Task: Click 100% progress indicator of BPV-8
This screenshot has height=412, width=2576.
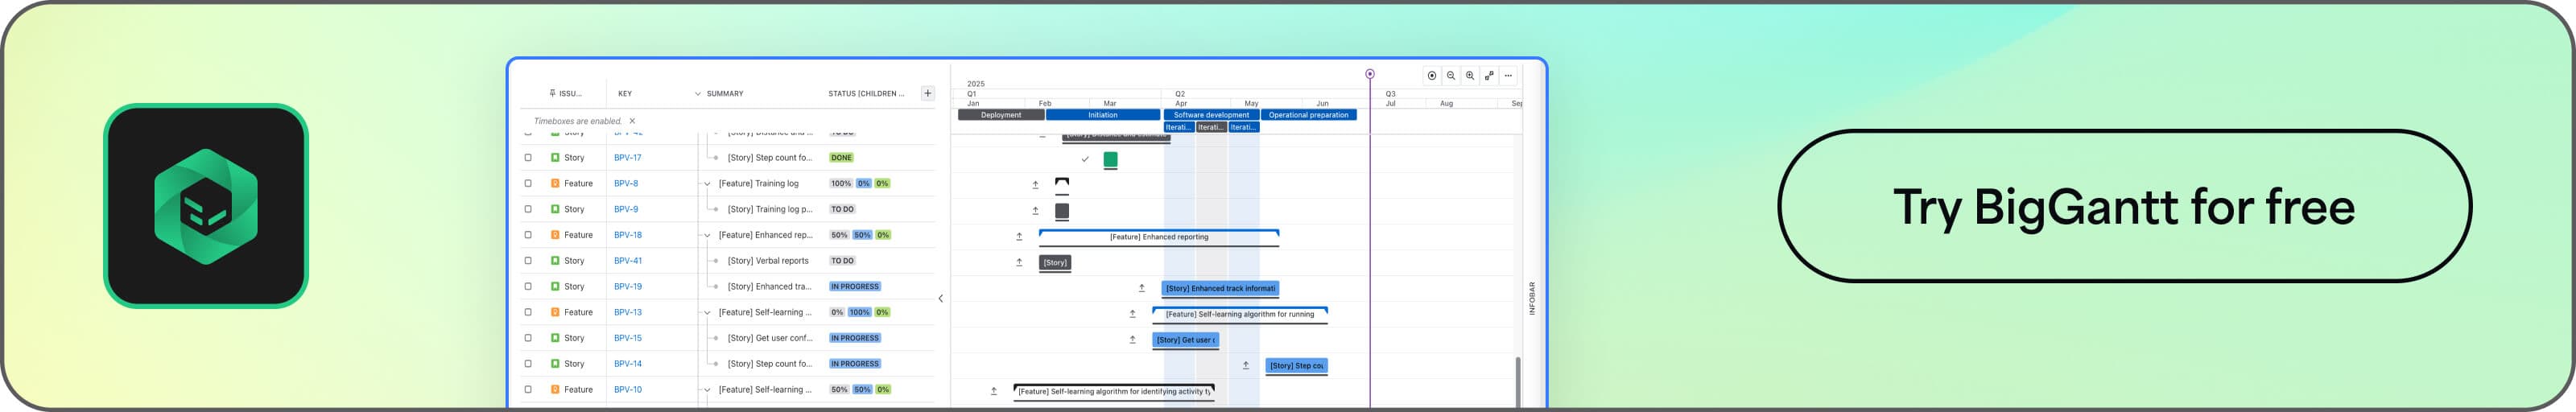Action: (x=841, y=184)
